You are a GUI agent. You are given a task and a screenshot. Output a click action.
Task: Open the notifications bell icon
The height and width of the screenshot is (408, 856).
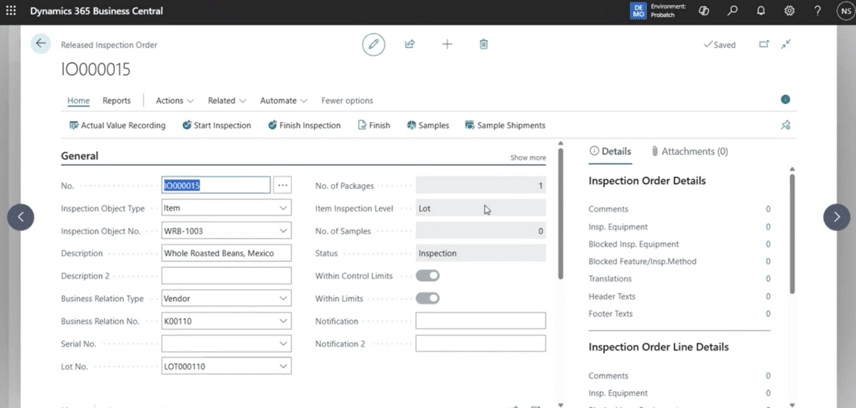click(x=761, y=11)
